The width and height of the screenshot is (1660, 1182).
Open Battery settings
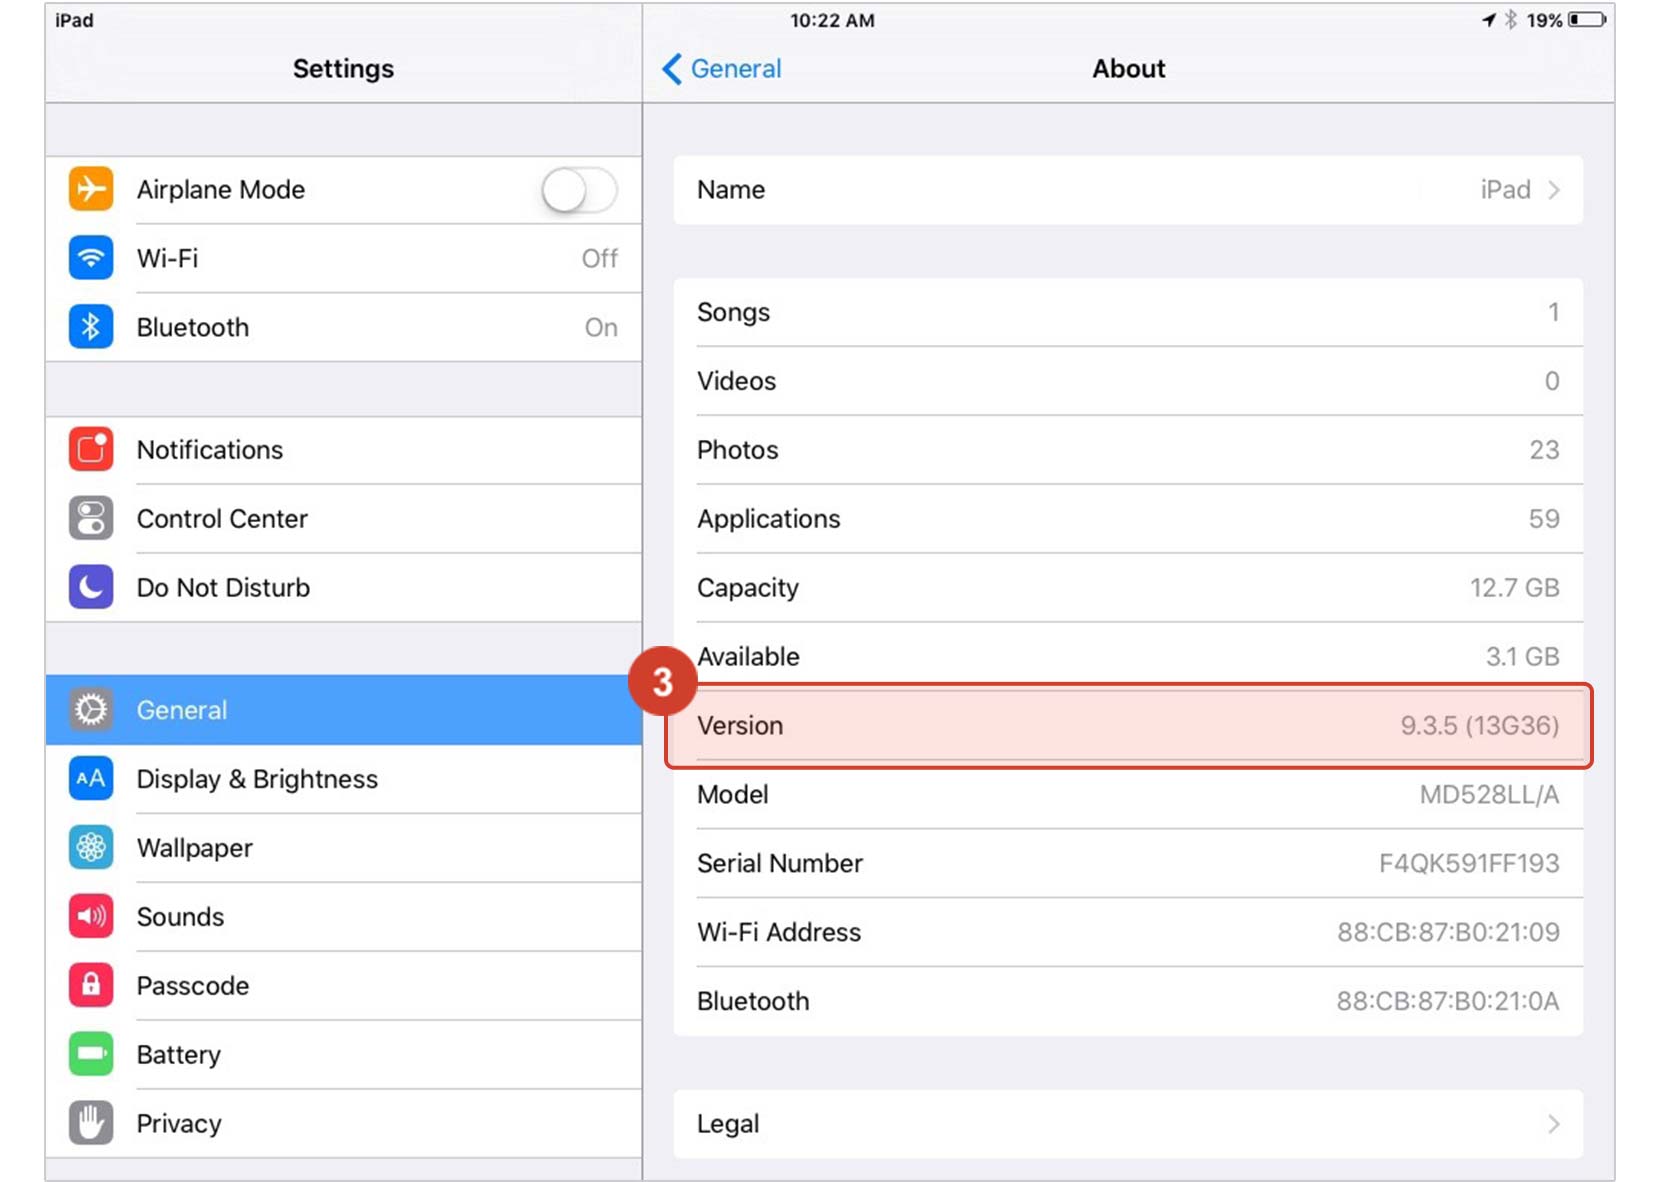(344, 1054)
